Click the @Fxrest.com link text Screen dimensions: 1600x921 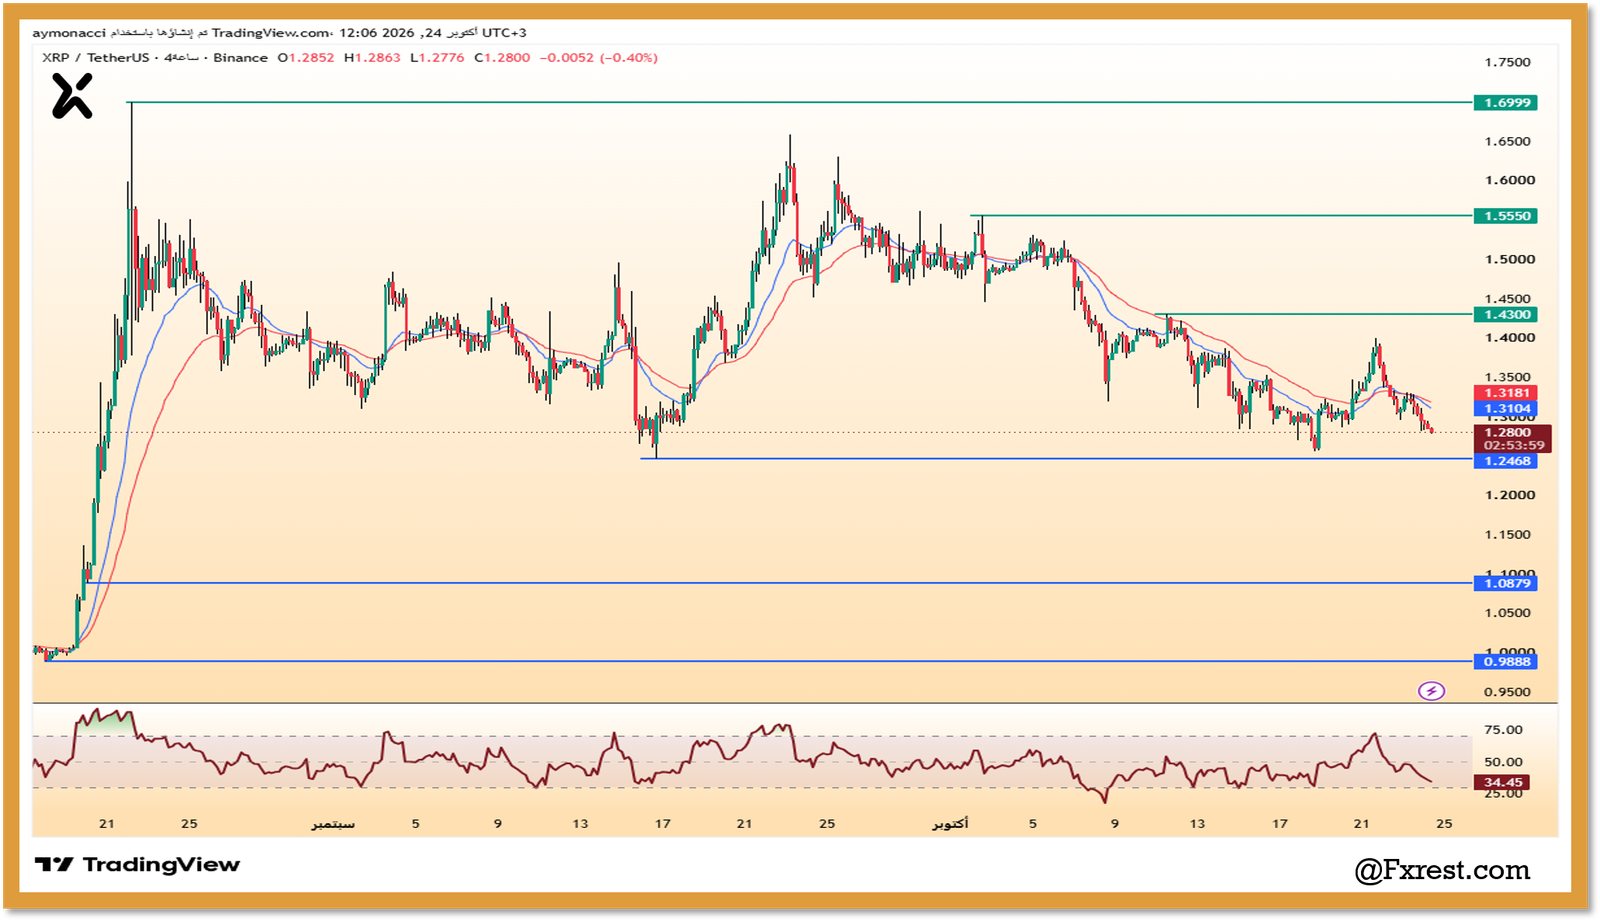pos(1442,870)
